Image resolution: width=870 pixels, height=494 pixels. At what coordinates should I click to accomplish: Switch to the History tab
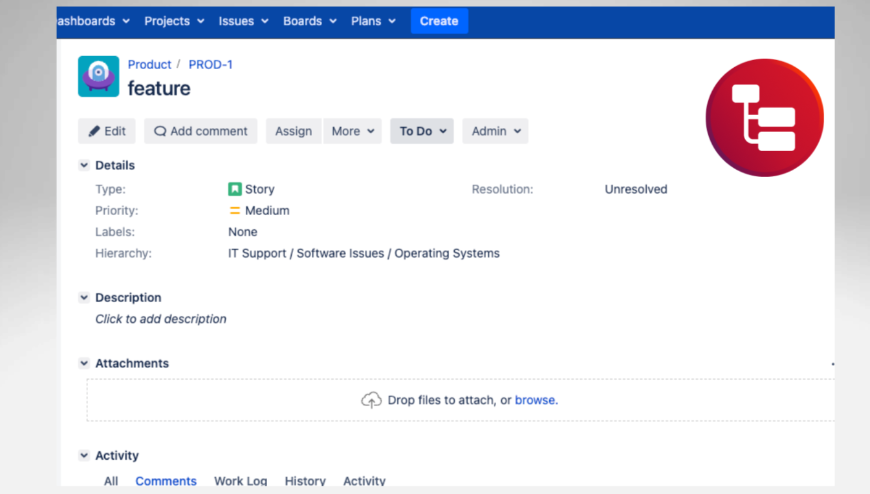pos(305,481)
